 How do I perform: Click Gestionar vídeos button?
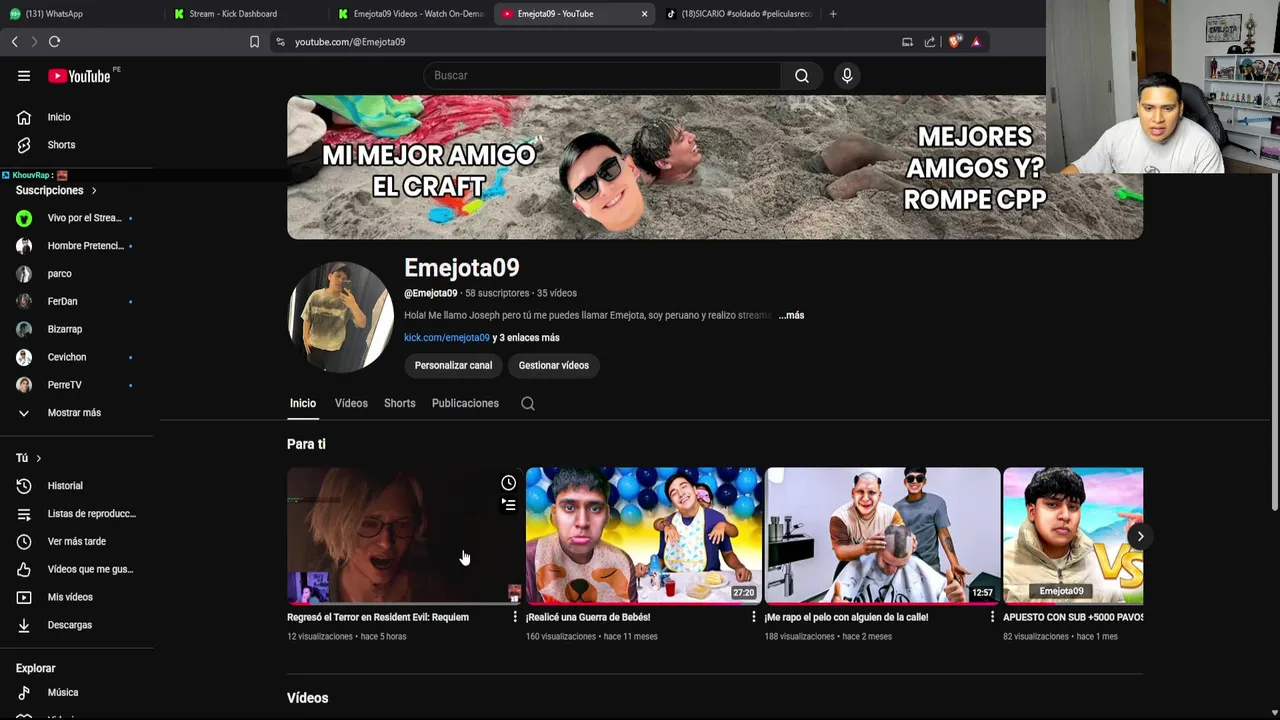pyautogui.click(x=554, y=366)
